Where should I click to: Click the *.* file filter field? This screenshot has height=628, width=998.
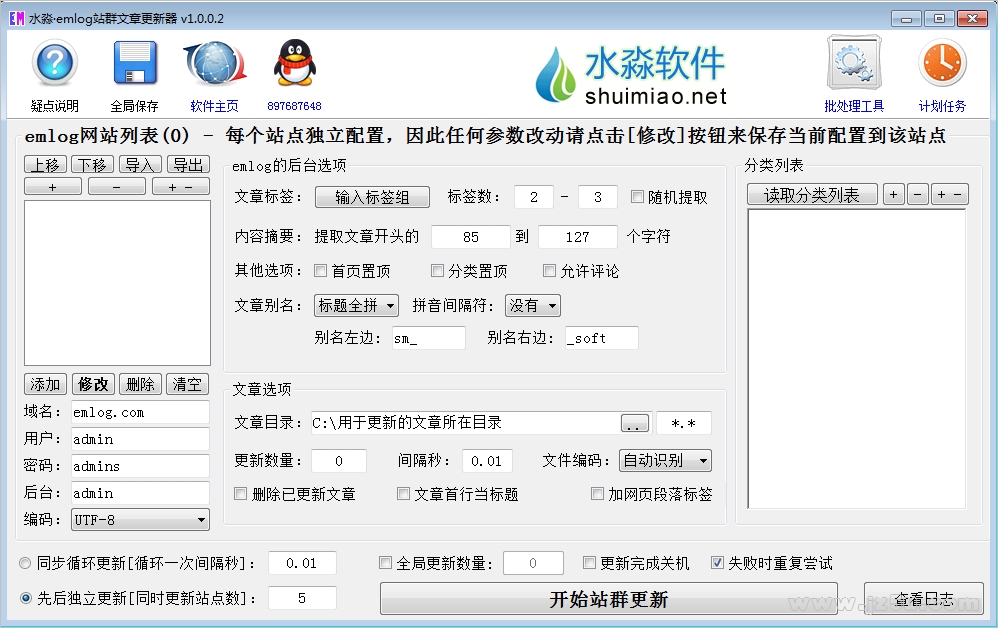click(684, 423)
